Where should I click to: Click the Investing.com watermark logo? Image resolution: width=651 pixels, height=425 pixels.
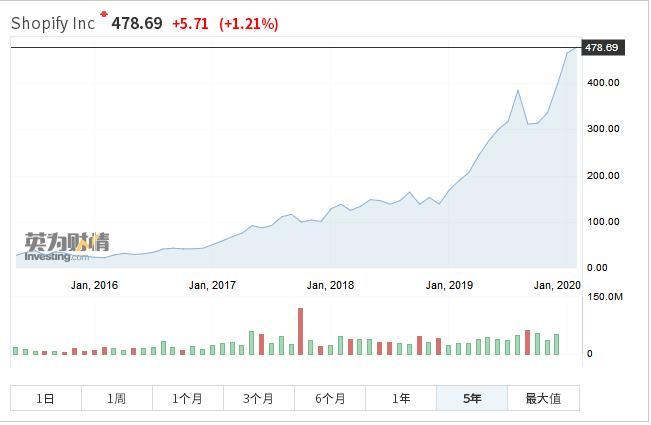[67, 247]
